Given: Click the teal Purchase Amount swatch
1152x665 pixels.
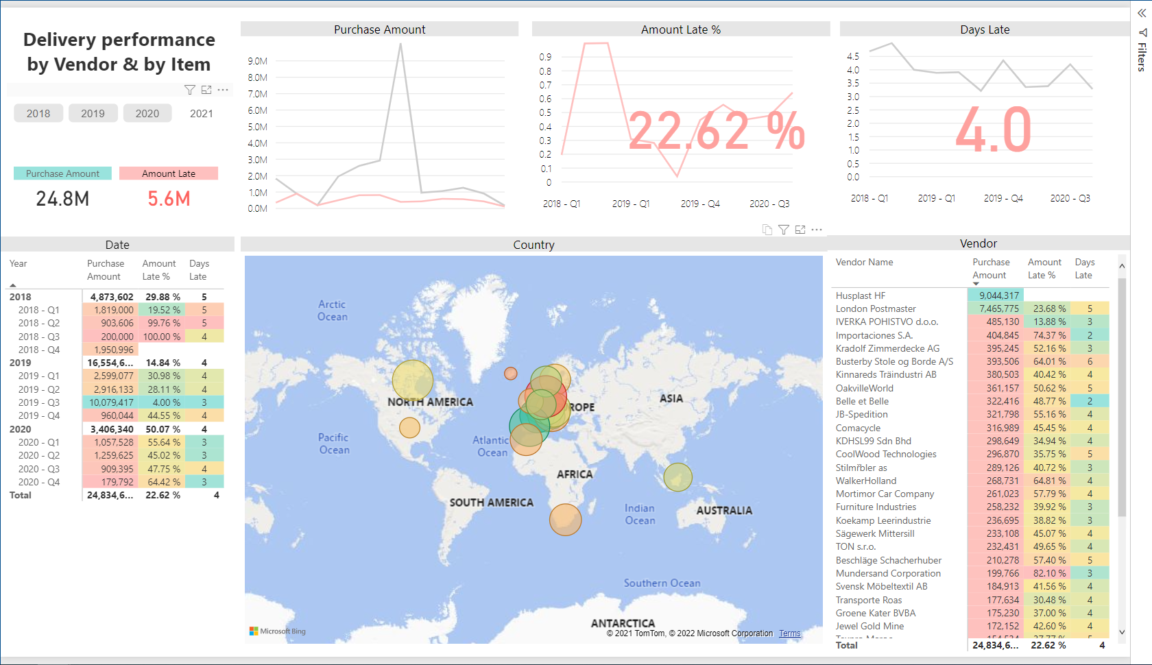Looking at the screenshot, I should pyautogui.click(x=62, y=173).
